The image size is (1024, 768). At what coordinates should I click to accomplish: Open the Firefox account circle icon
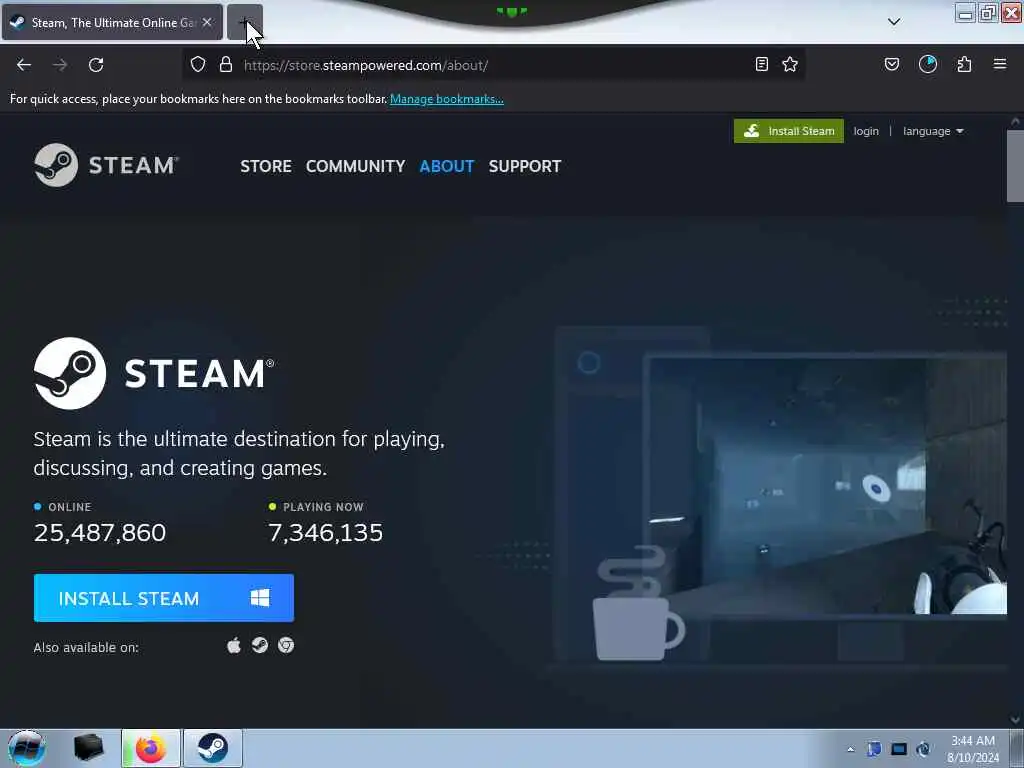[928, 64]
